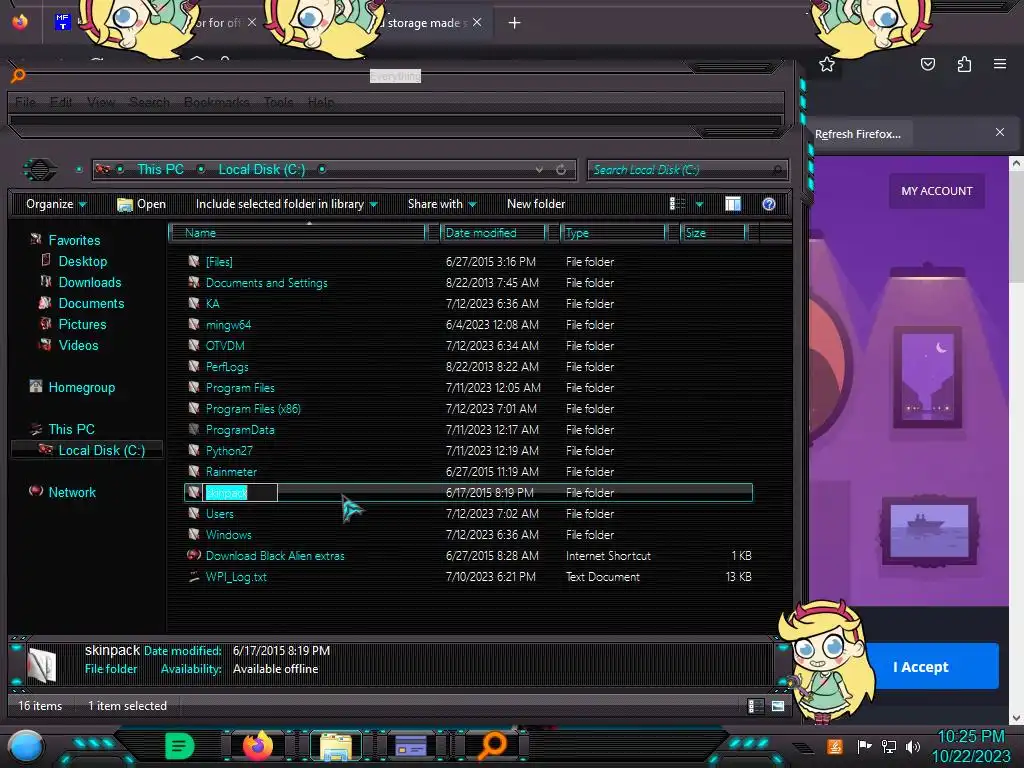Open Documents in navigation pane
This screenshot has width=1024, height=768.
(x=91, y=303)
